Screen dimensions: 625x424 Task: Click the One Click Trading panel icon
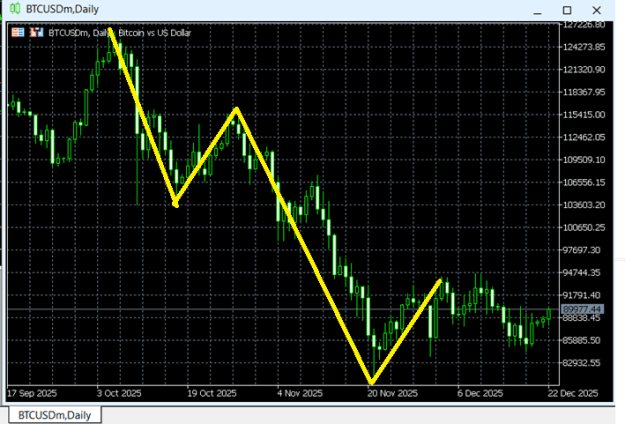pyautogui.click(x=37, y=32)
